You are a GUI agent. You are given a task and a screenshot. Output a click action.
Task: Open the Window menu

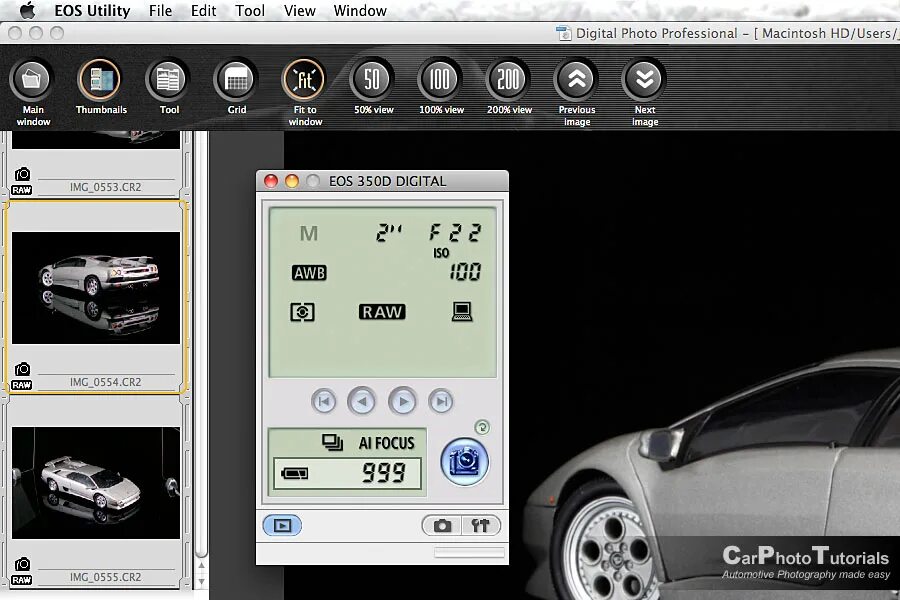(360, 10)
